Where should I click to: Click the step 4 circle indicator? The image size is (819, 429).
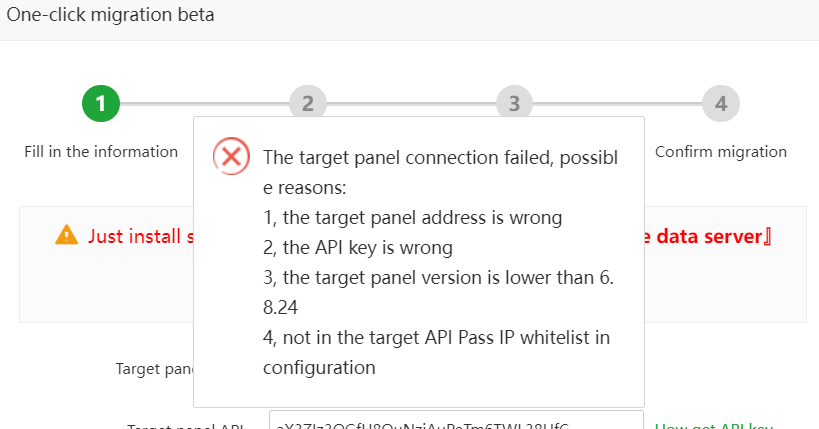coord(720,102)
